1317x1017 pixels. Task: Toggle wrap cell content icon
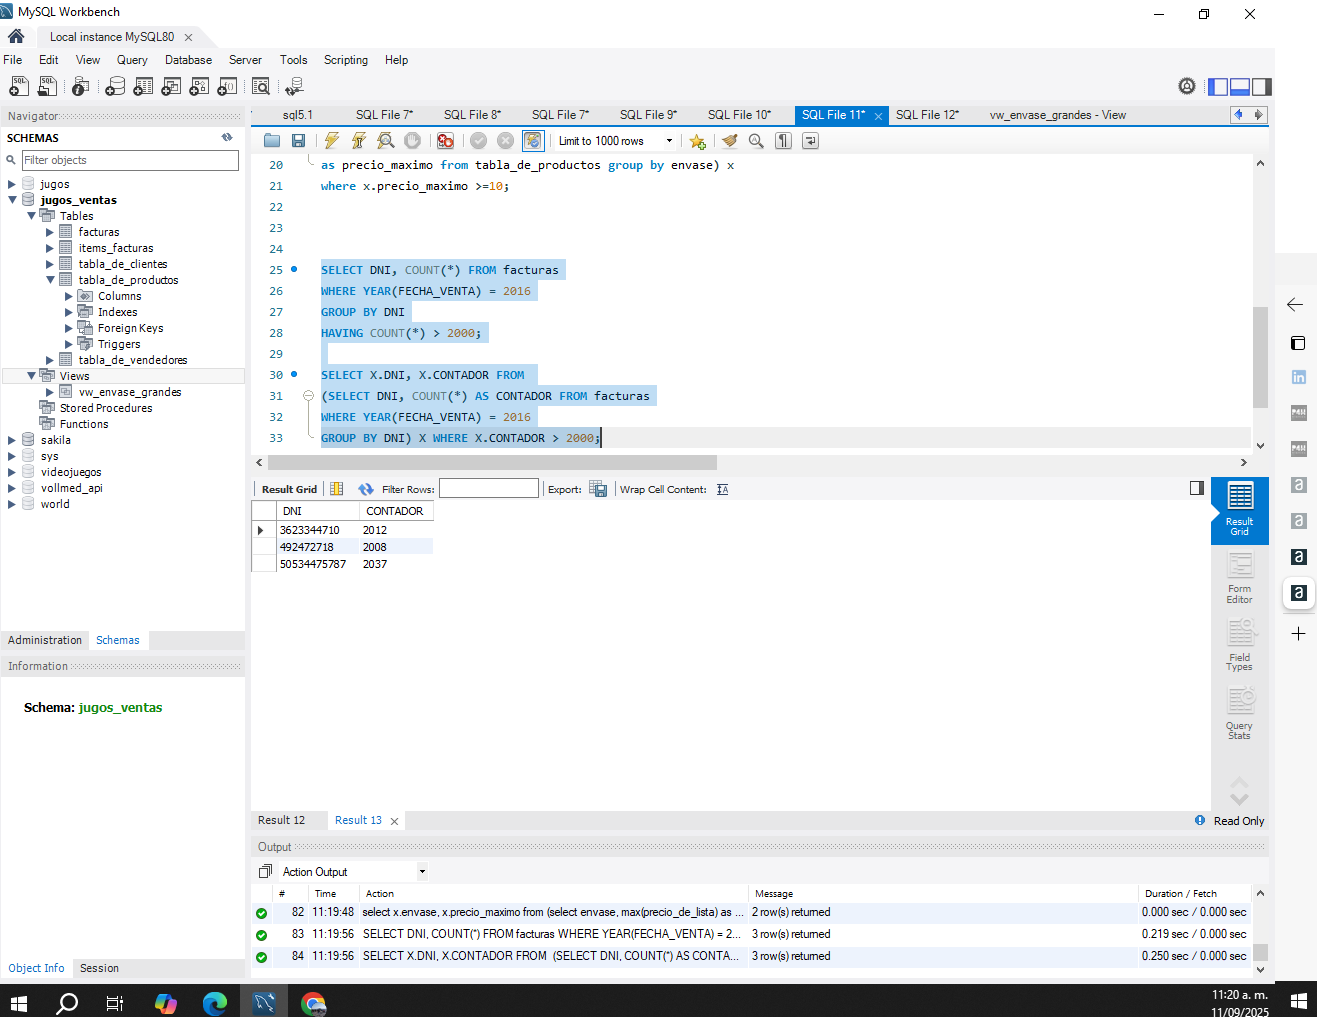click(x=723, y=489)
